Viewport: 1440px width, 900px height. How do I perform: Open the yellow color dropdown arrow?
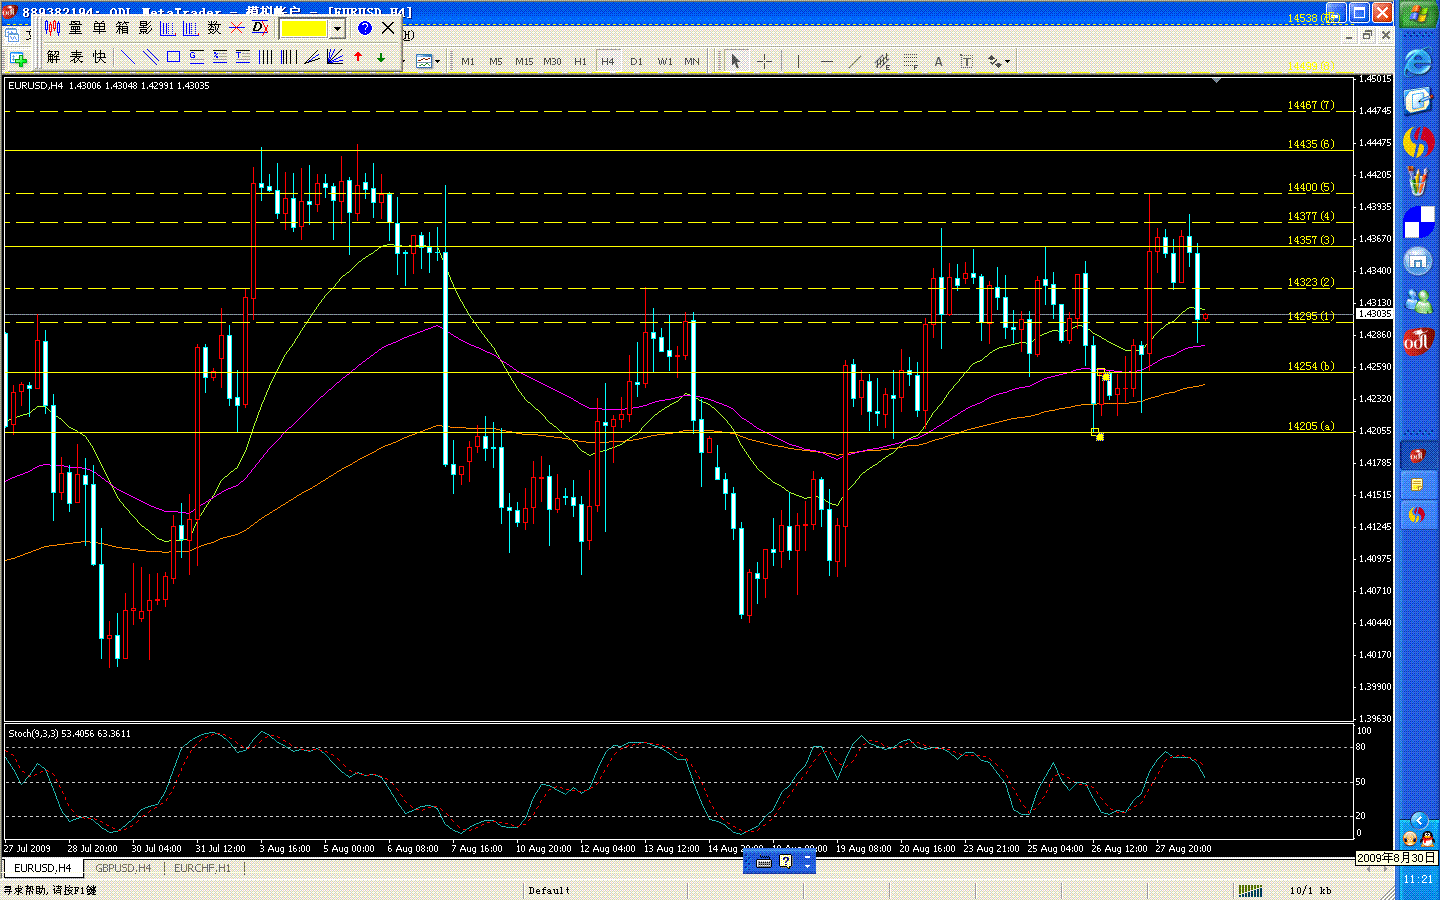338,28
